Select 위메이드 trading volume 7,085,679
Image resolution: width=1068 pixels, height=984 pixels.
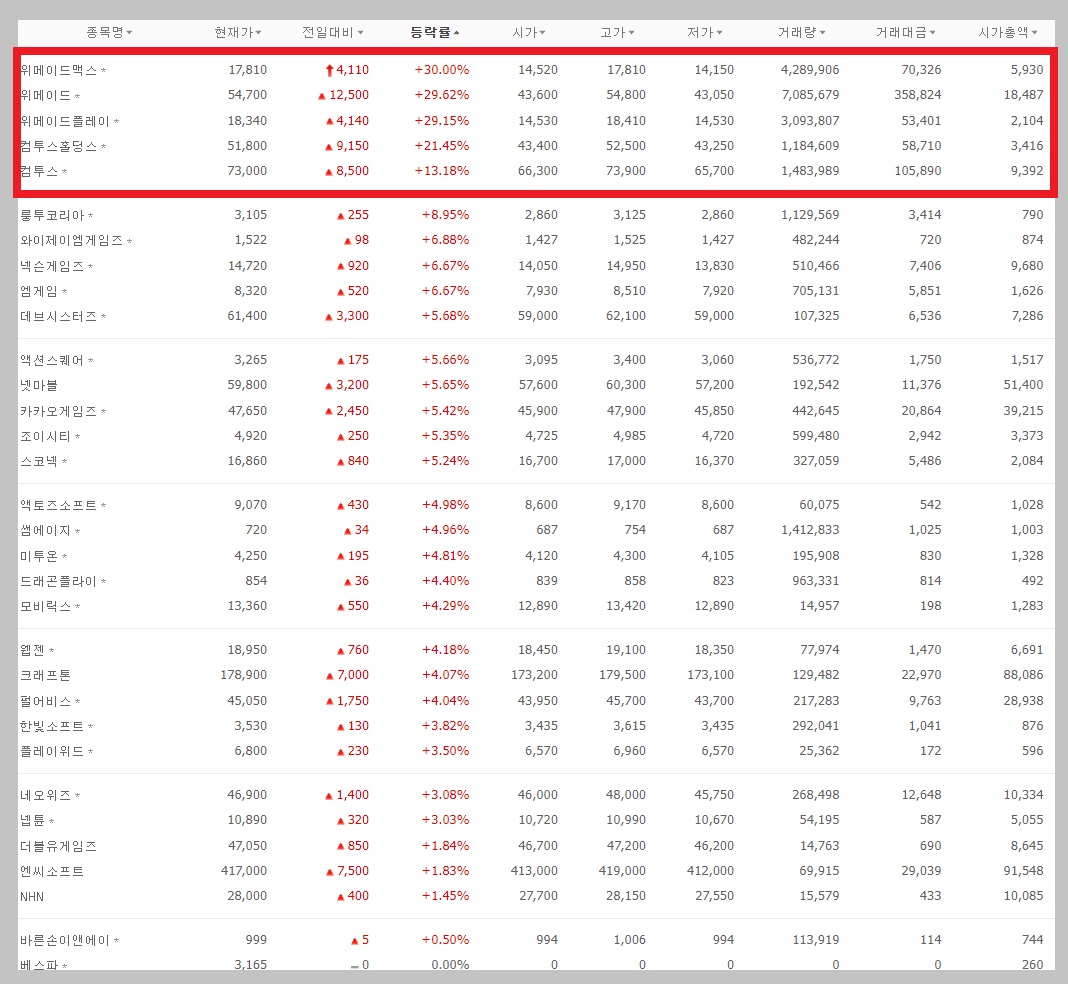tap(811, 95)
